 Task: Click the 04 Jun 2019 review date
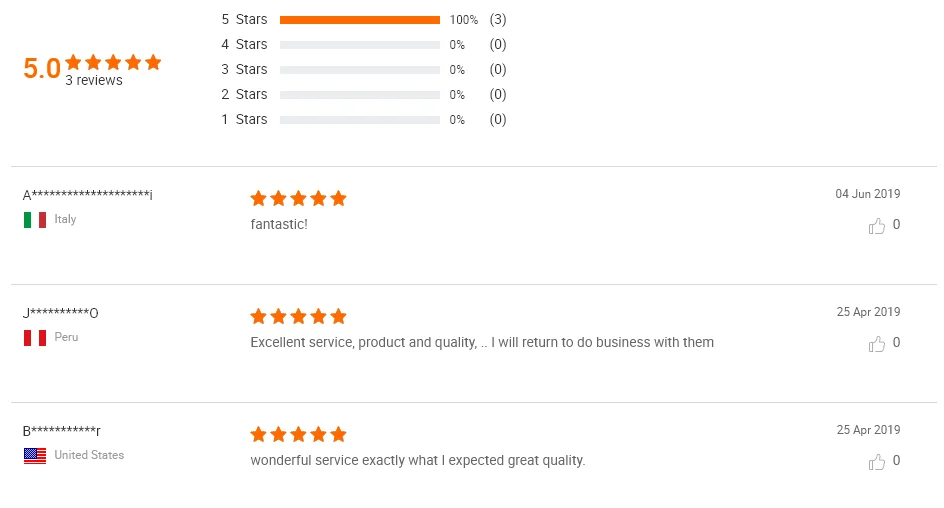click(868, 194)
